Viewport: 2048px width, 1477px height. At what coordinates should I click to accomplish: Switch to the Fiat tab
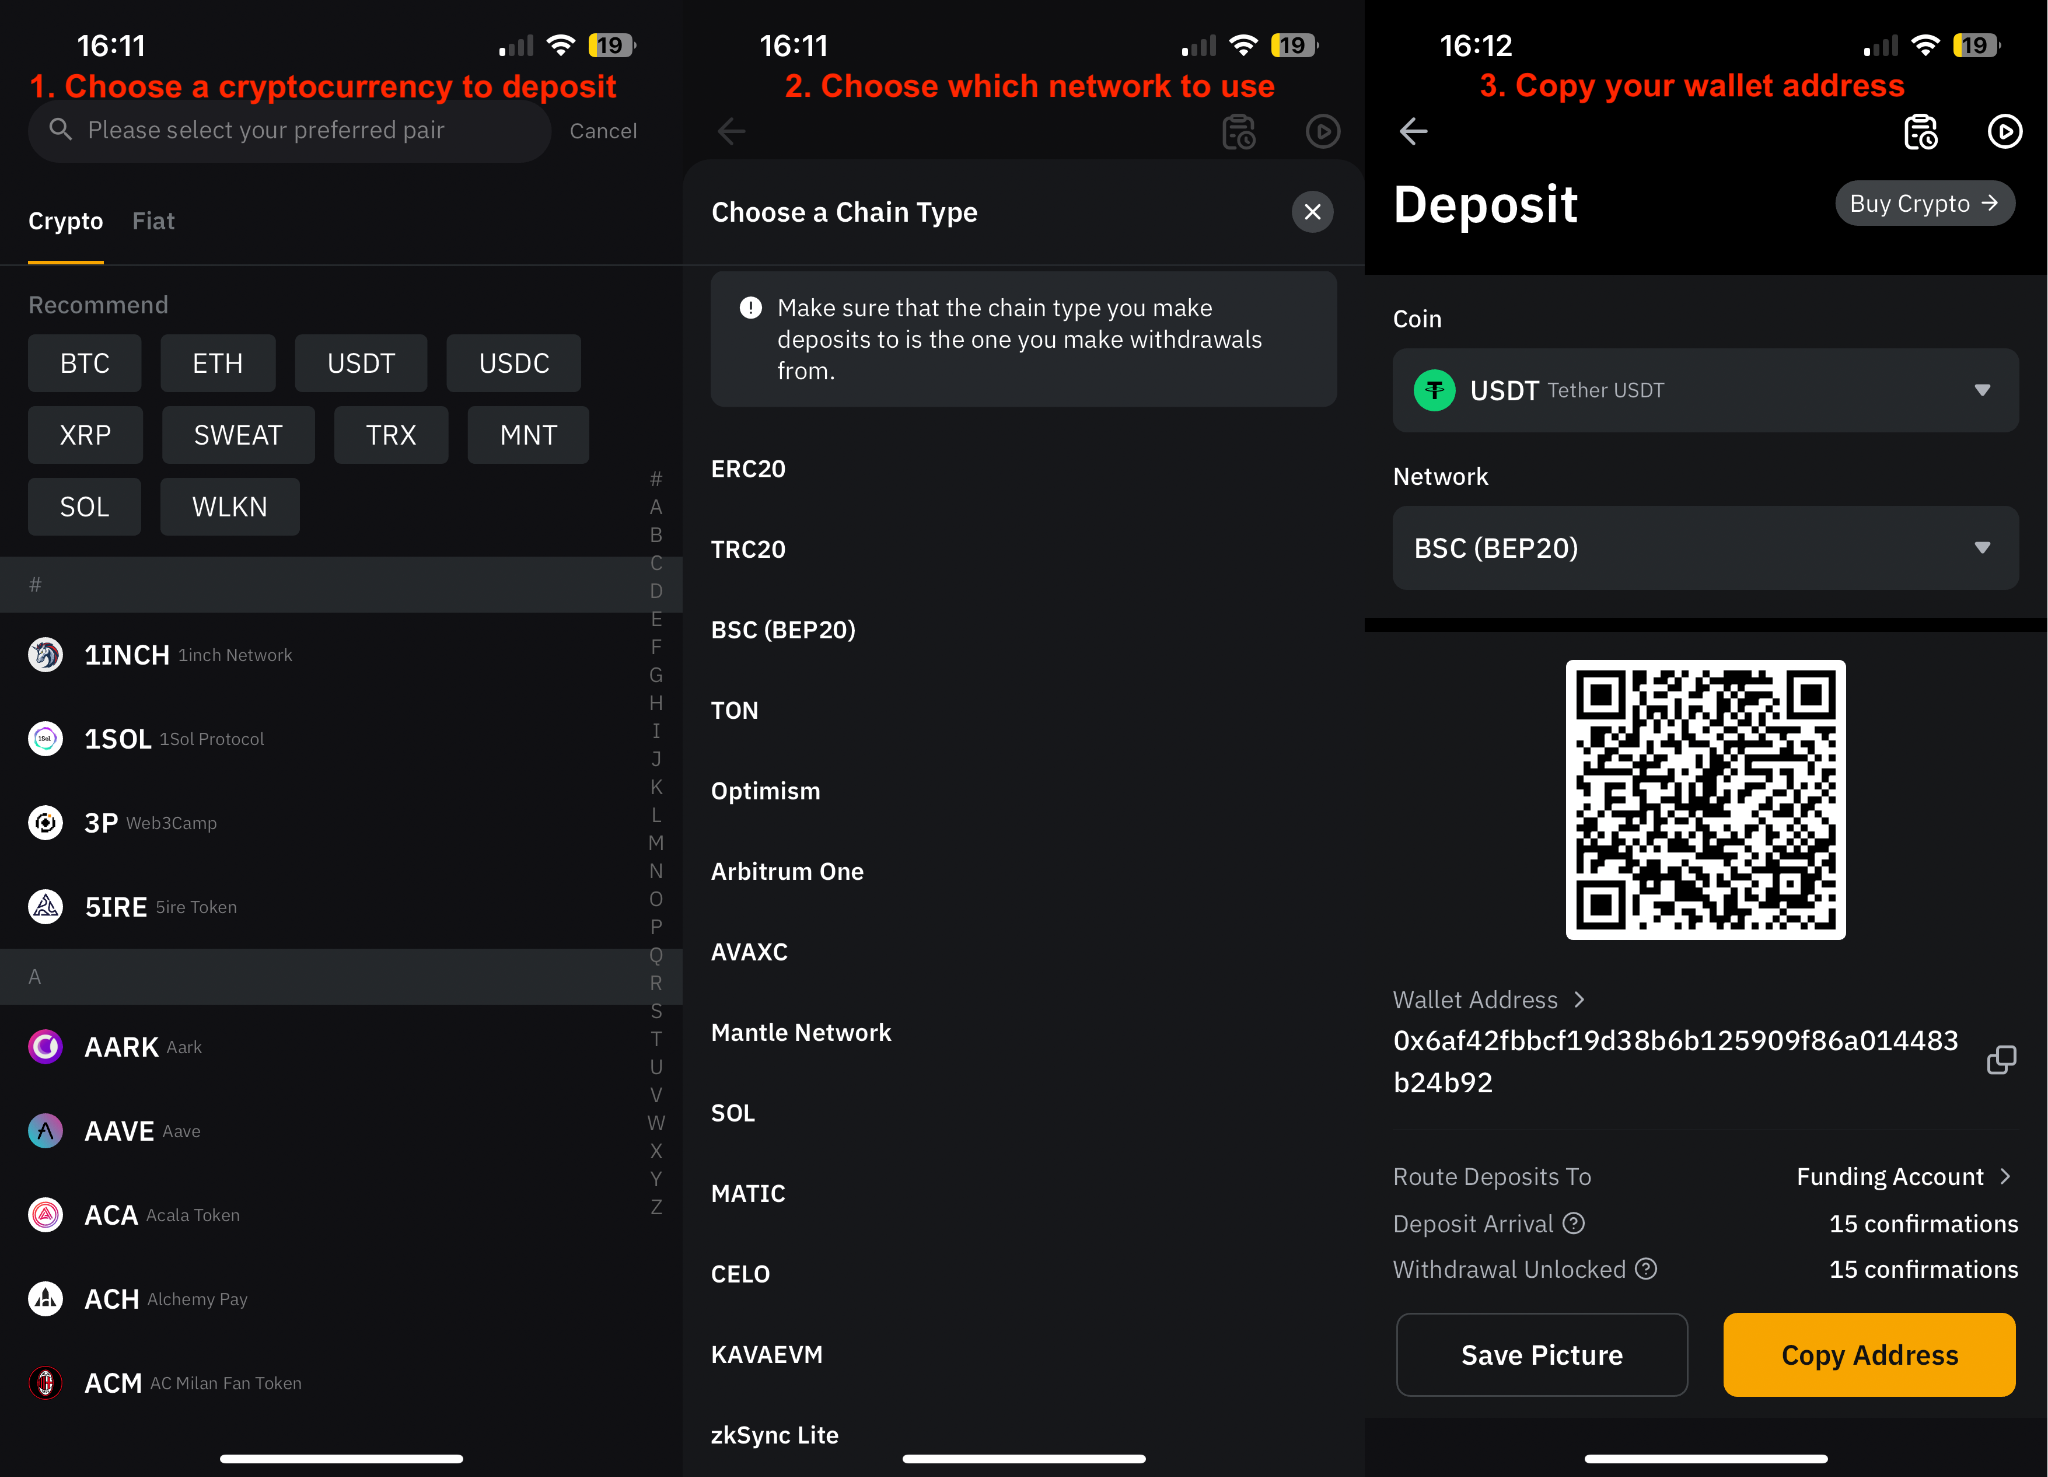click(x=153, y=221)
